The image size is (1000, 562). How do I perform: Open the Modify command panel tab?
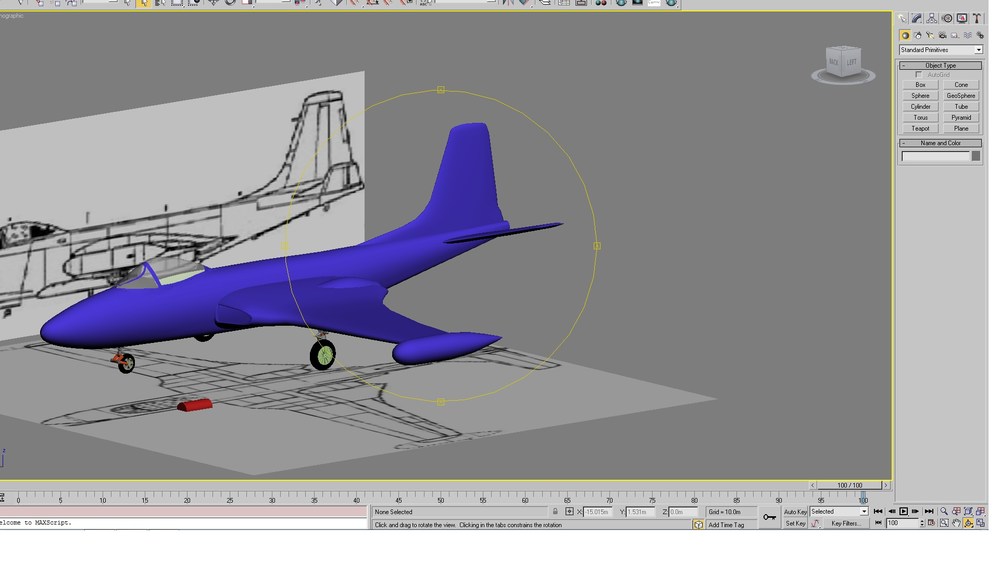coord(916,18)
